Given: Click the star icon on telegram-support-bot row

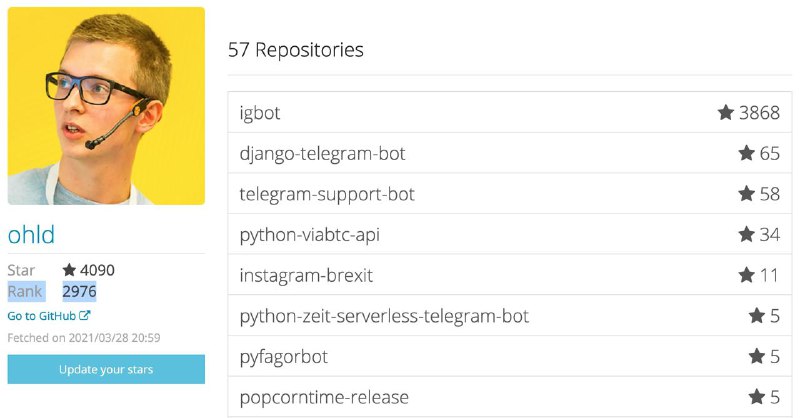Looking at the screenshot, I should click(746, 193).
